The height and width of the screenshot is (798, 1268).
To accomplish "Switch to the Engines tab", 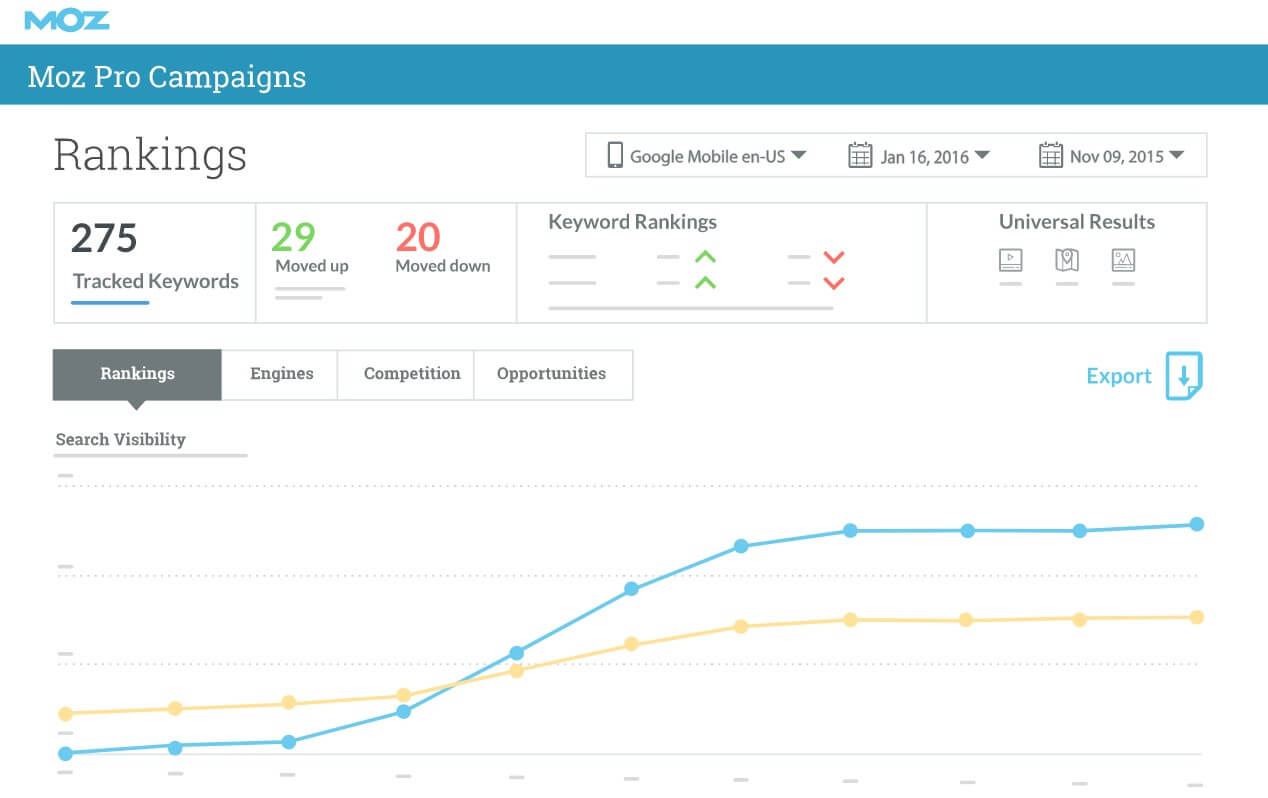I will click(x=281, y=374).
